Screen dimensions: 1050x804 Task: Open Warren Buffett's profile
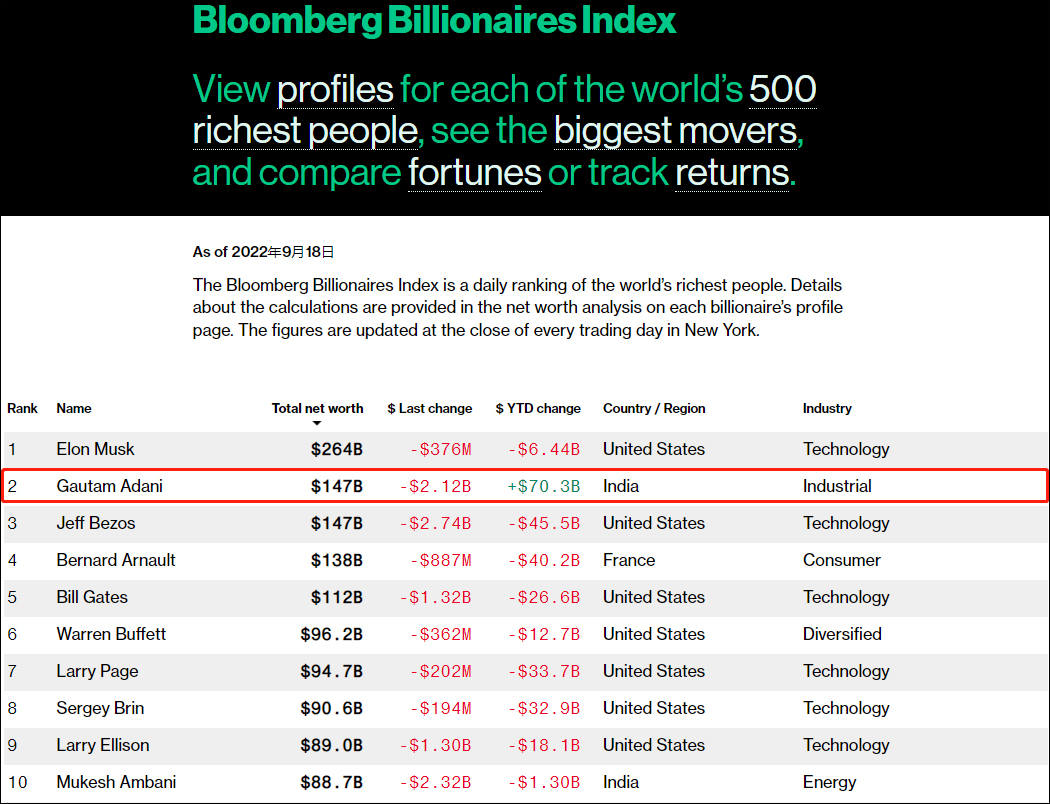pyautogui.click(x=111, y=634)
